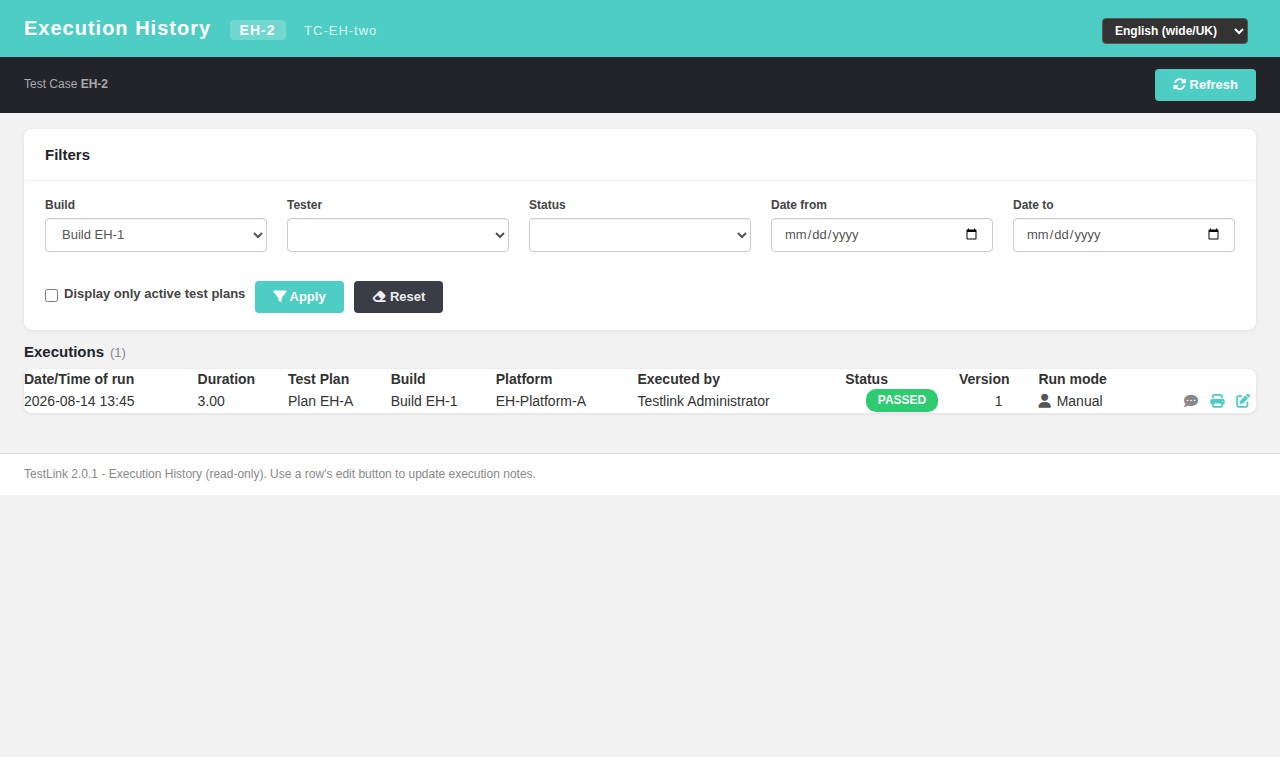The width and height of the screenshot is (1280, 757).
Task: Click the Platform column header
Action: (x=524, y=379)
